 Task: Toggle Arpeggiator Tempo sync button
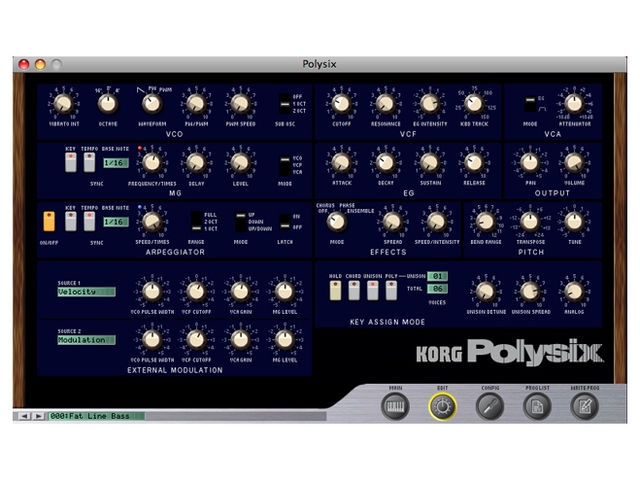[89, 221]
